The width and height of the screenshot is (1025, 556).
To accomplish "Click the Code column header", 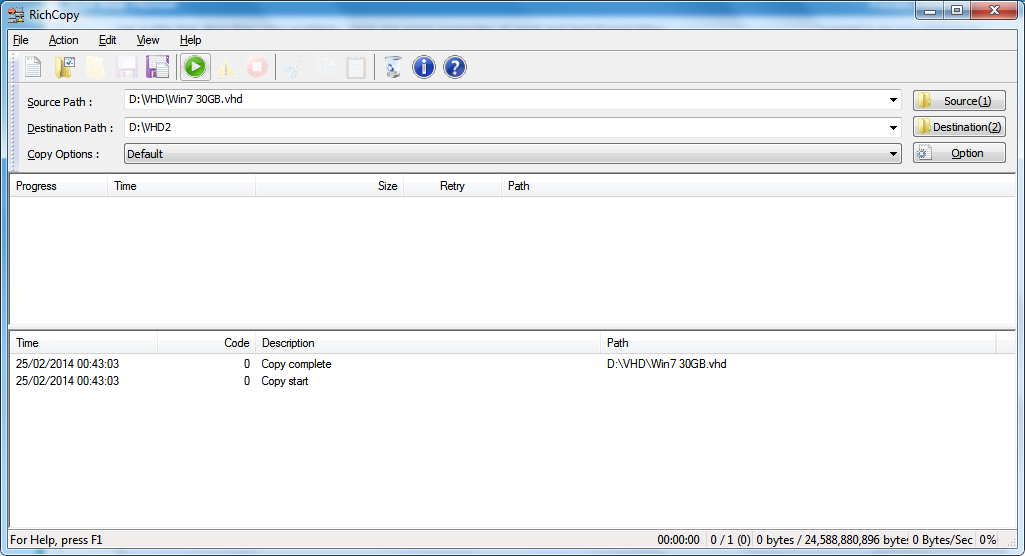I will click(x=206, y=343).
